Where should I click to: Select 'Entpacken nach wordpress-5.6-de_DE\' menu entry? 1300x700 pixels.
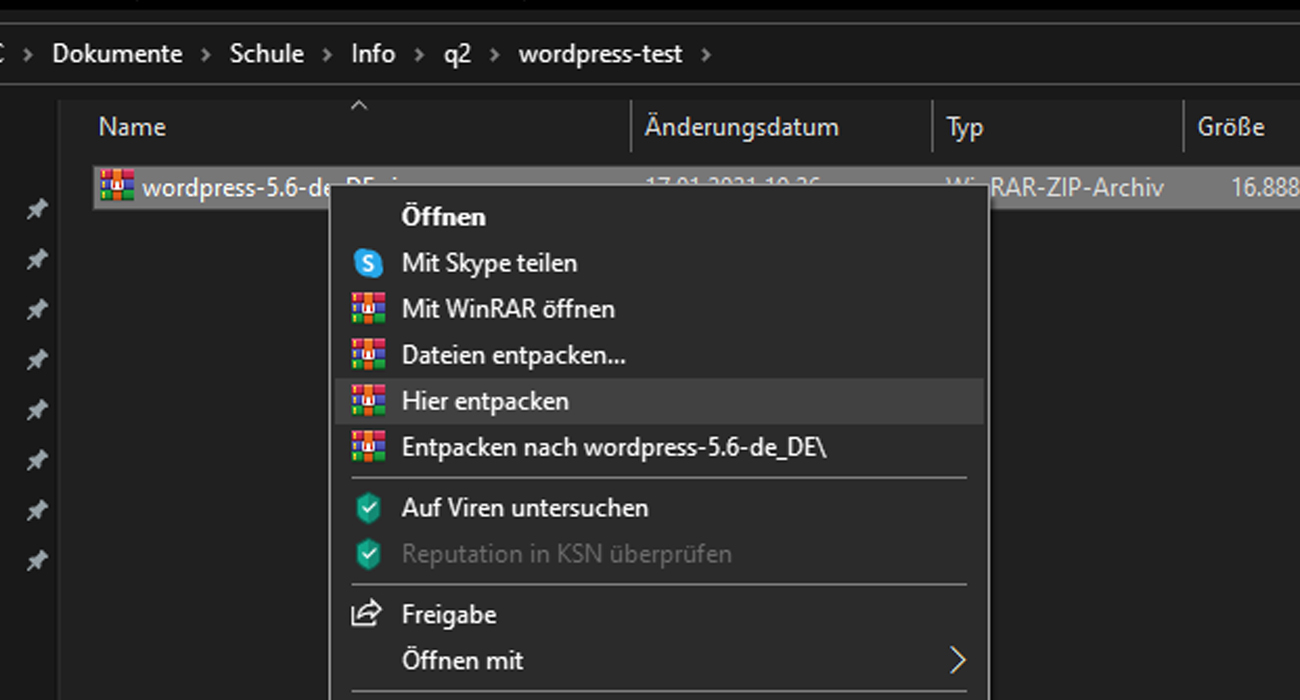[x=614, y=447]
